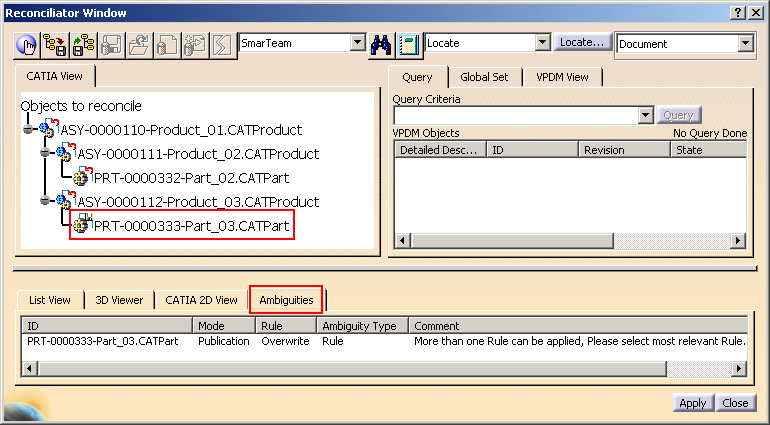Click the greyed-out floppy disk save icon
The image size is (770, 425).
pos(111,44)
